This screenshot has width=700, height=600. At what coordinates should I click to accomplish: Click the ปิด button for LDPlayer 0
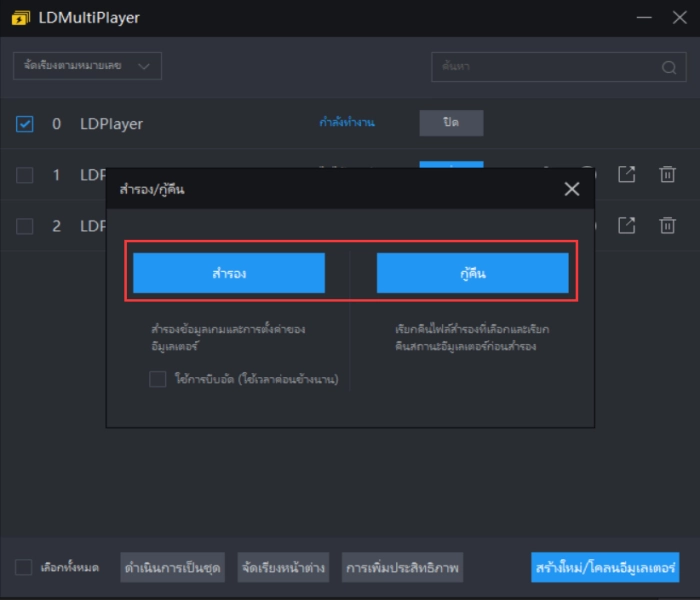point(451,123)
